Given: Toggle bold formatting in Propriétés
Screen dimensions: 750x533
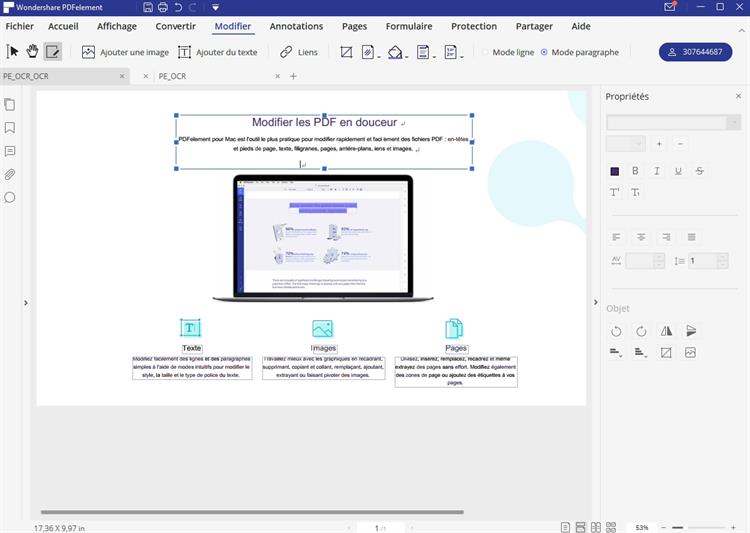Looking at the screenshot, I should [635, 171].
